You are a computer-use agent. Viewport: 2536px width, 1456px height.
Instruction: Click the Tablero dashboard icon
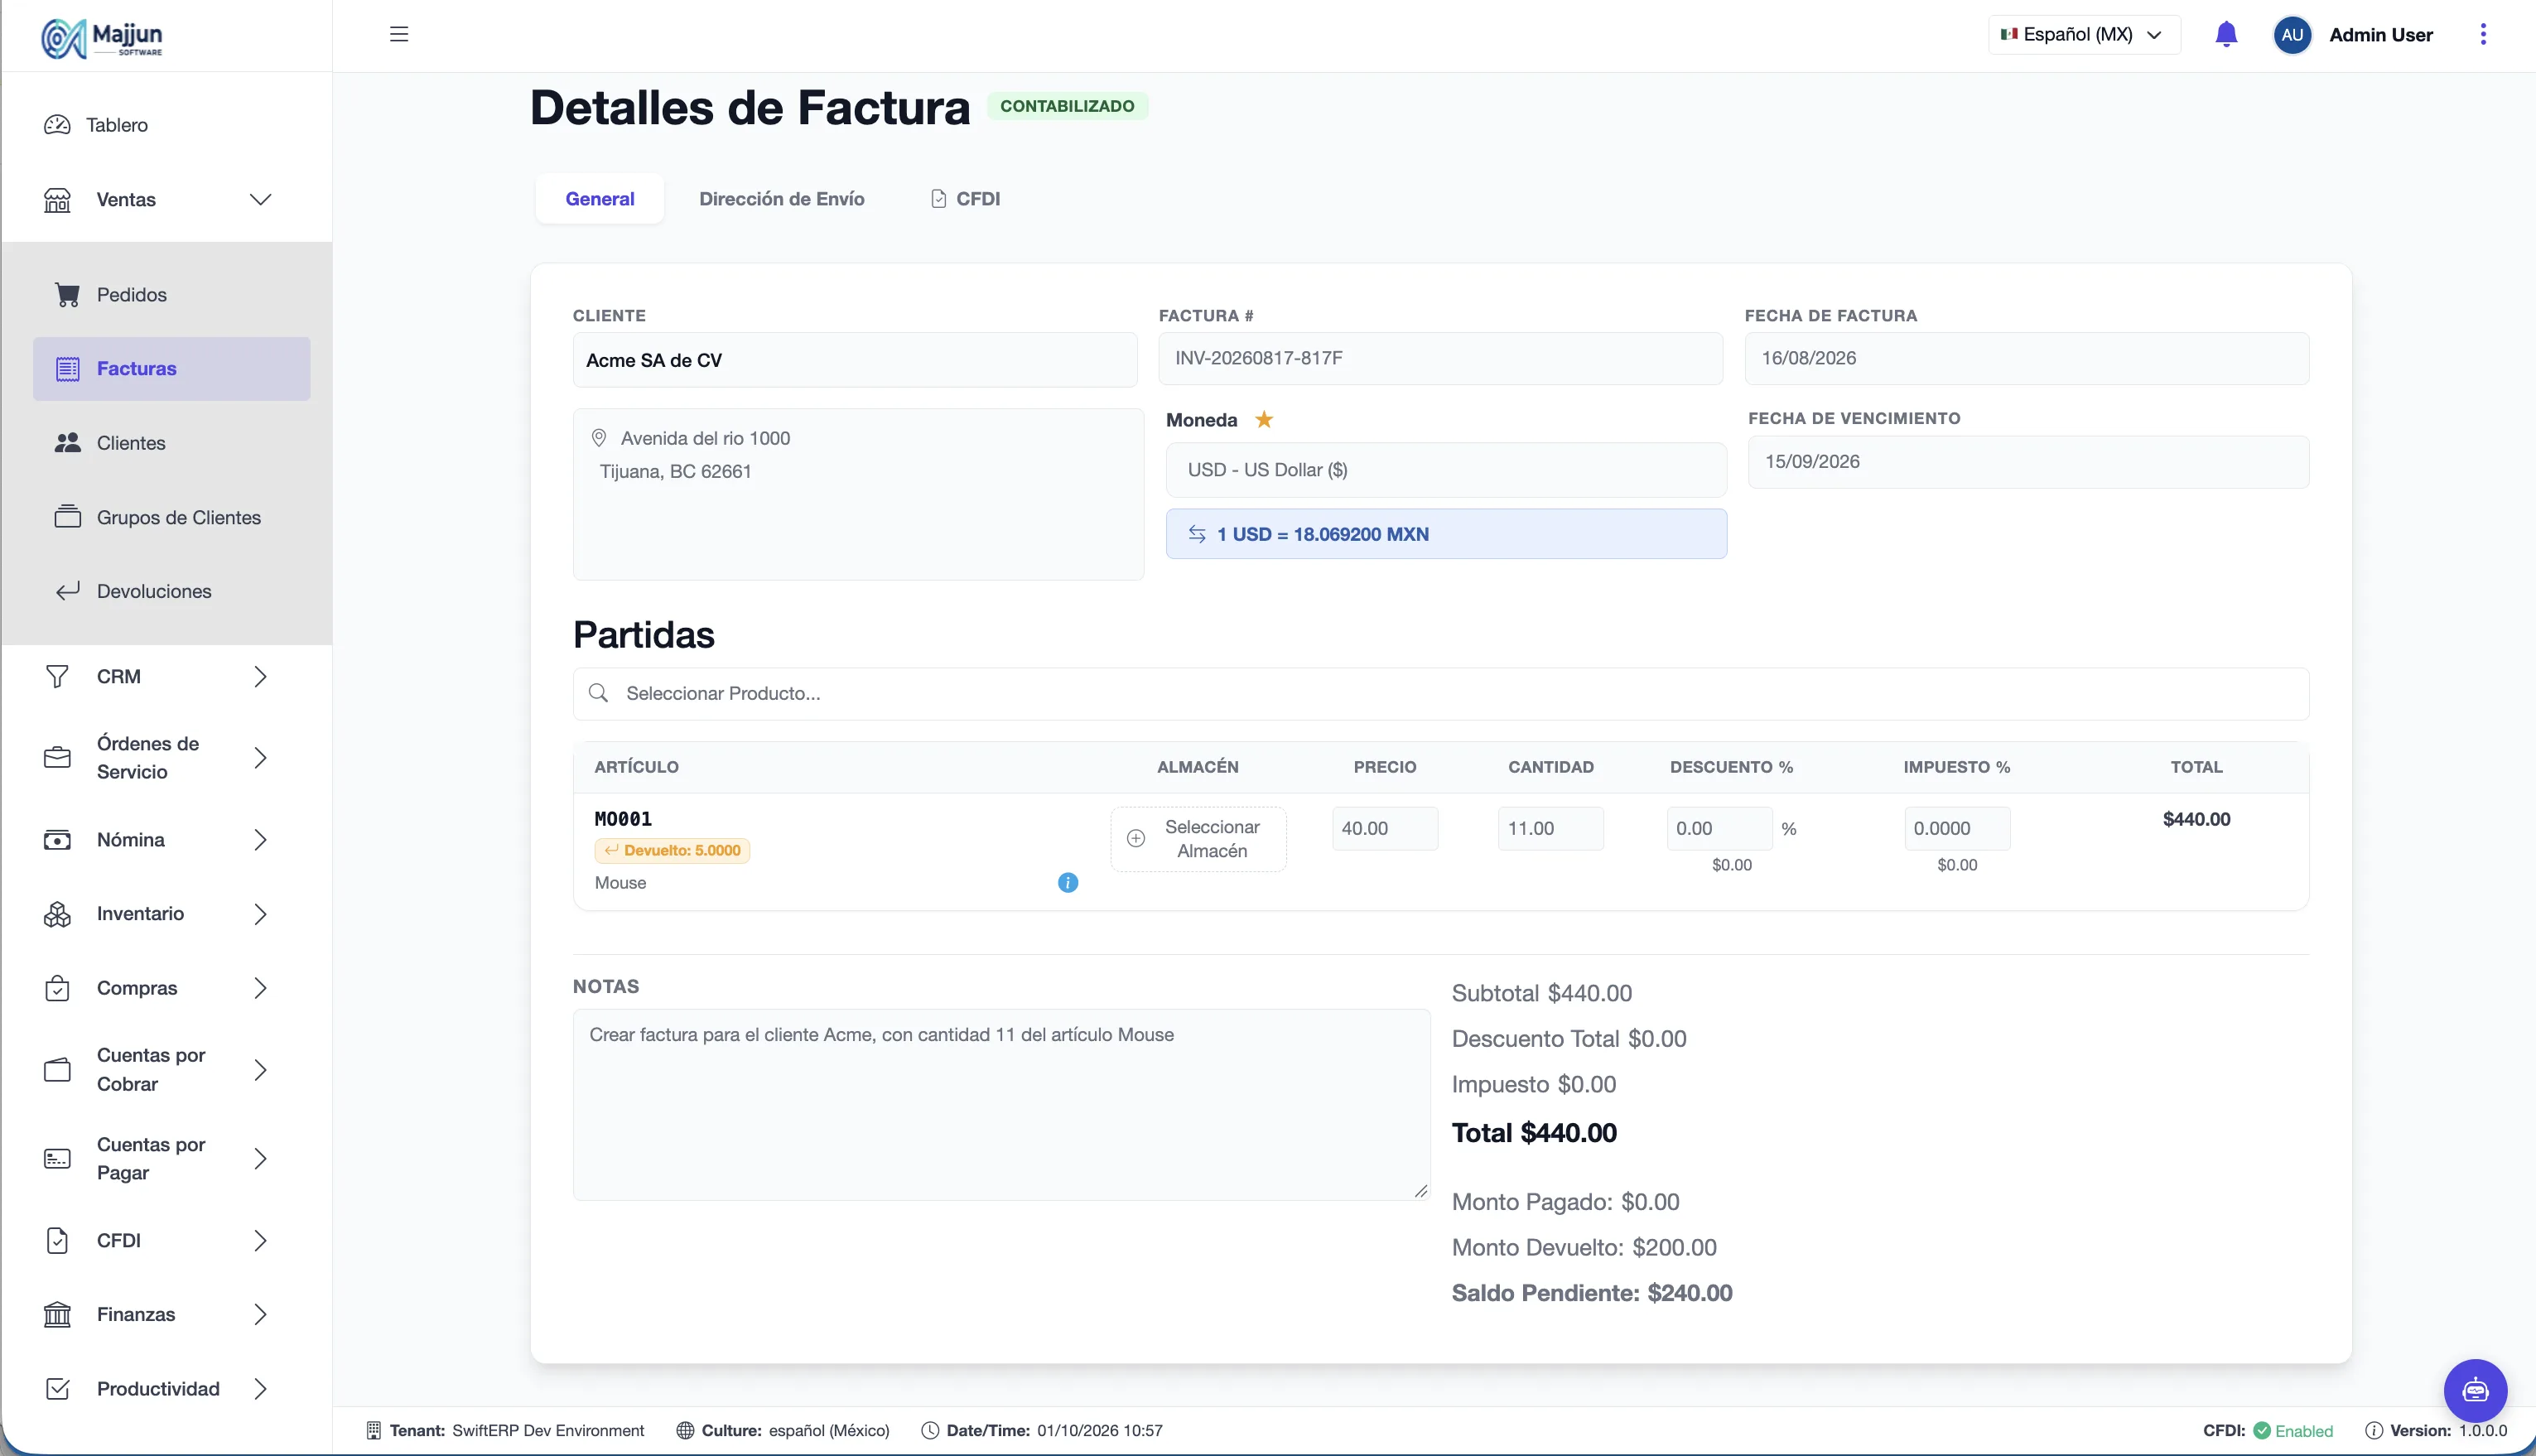click(x=58, y=125)
